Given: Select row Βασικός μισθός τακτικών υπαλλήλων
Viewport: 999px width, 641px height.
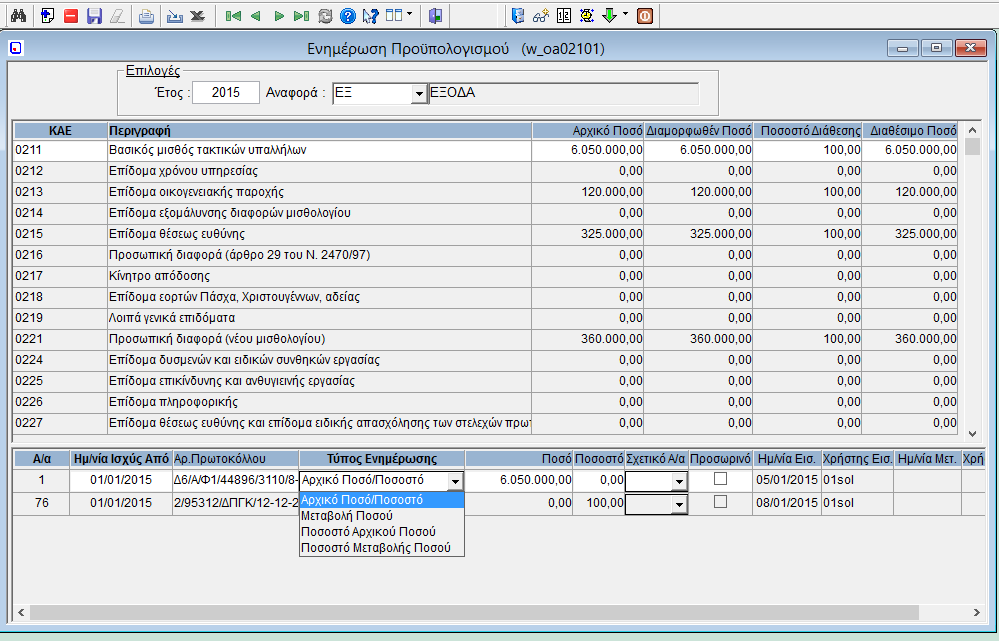Looking at the screenshot, I should (x=485, y=150).
